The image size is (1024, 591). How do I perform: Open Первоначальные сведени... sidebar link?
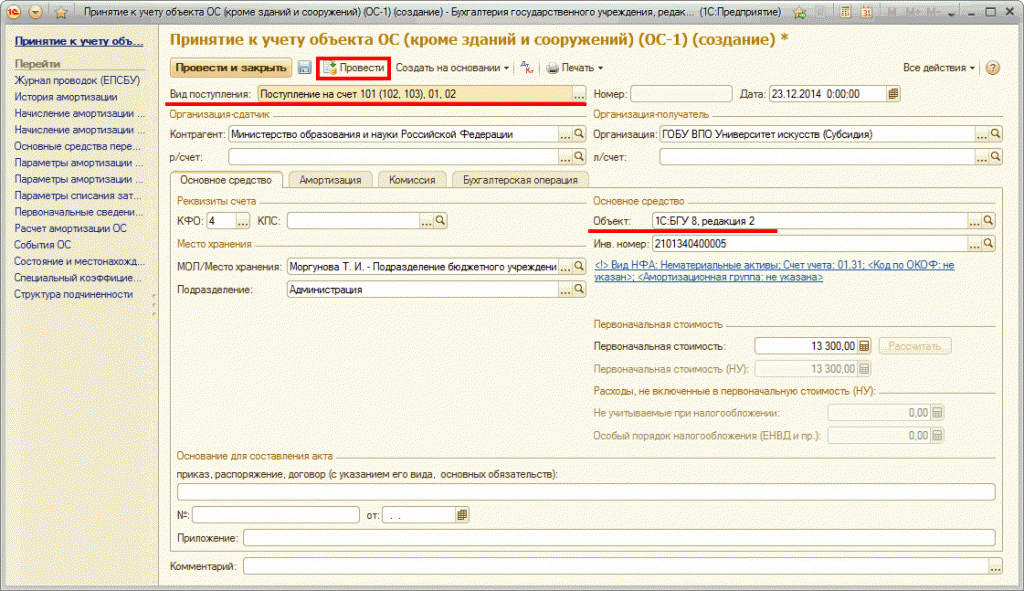[x=78, y=212]
